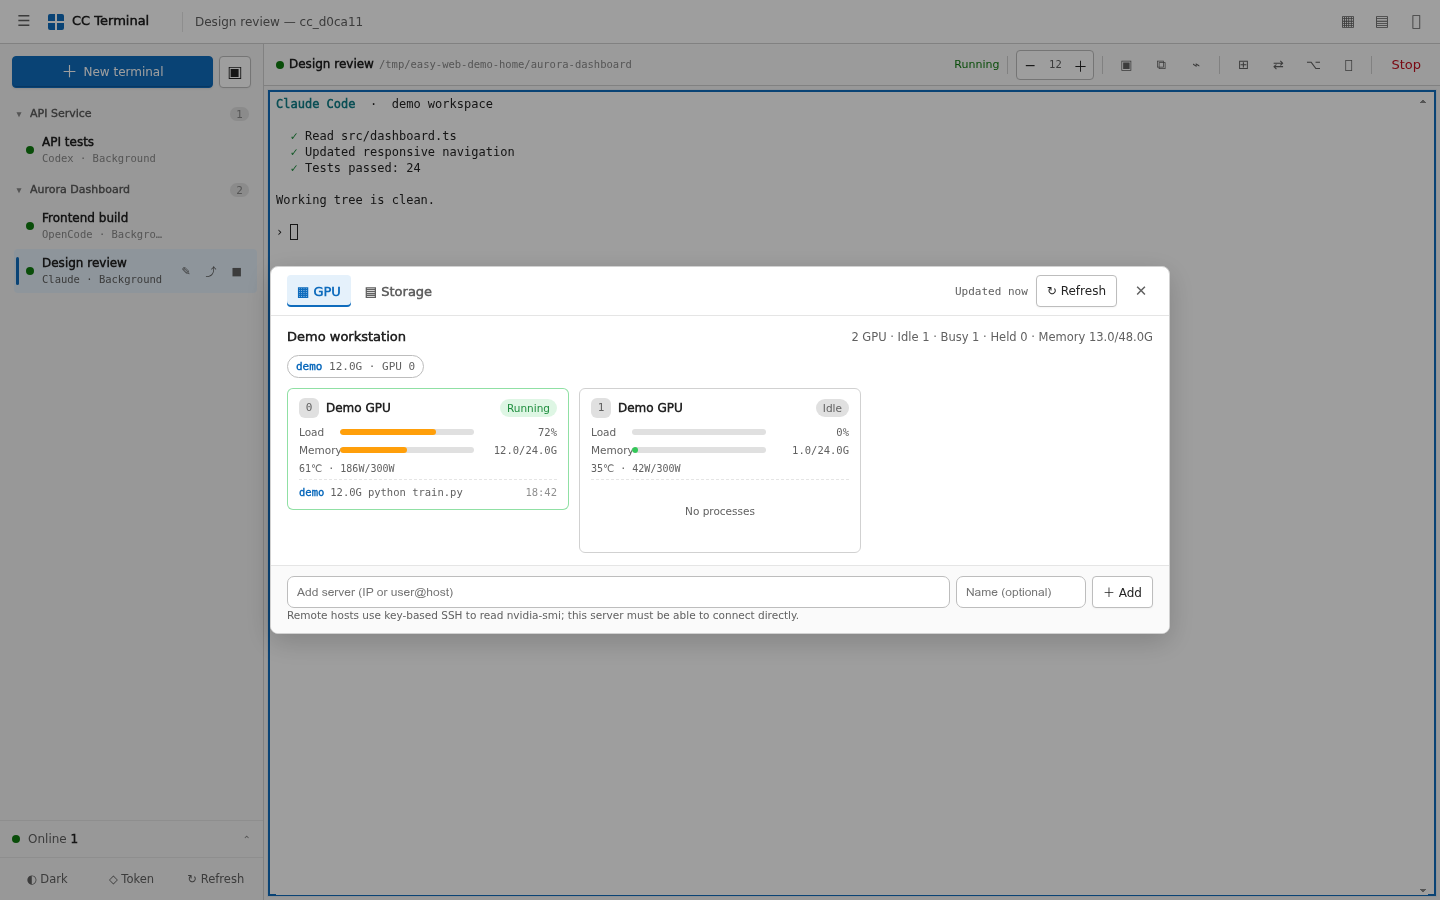This screenshot has height=900, width=1440.
Task: Select the GPU 0 index badge
Action: pos(309,408)
